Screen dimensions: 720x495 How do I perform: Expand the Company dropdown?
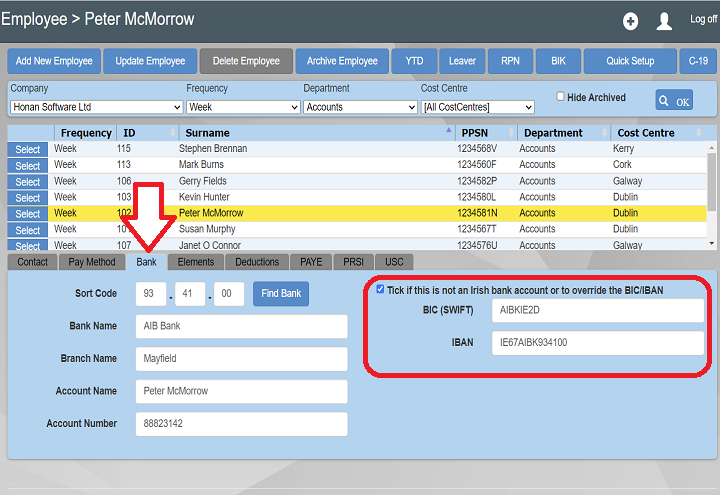96,107
